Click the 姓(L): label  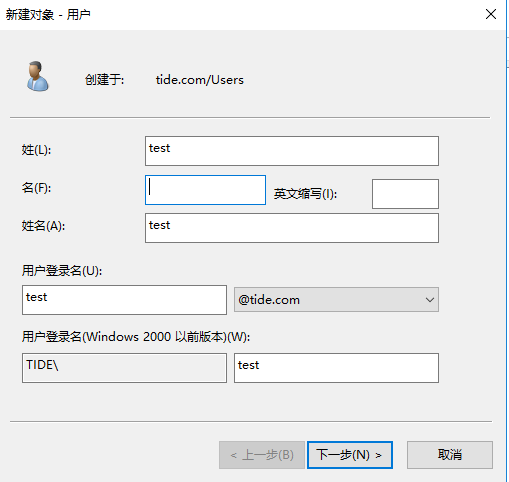pyautogui.click(x=36, y=150)
